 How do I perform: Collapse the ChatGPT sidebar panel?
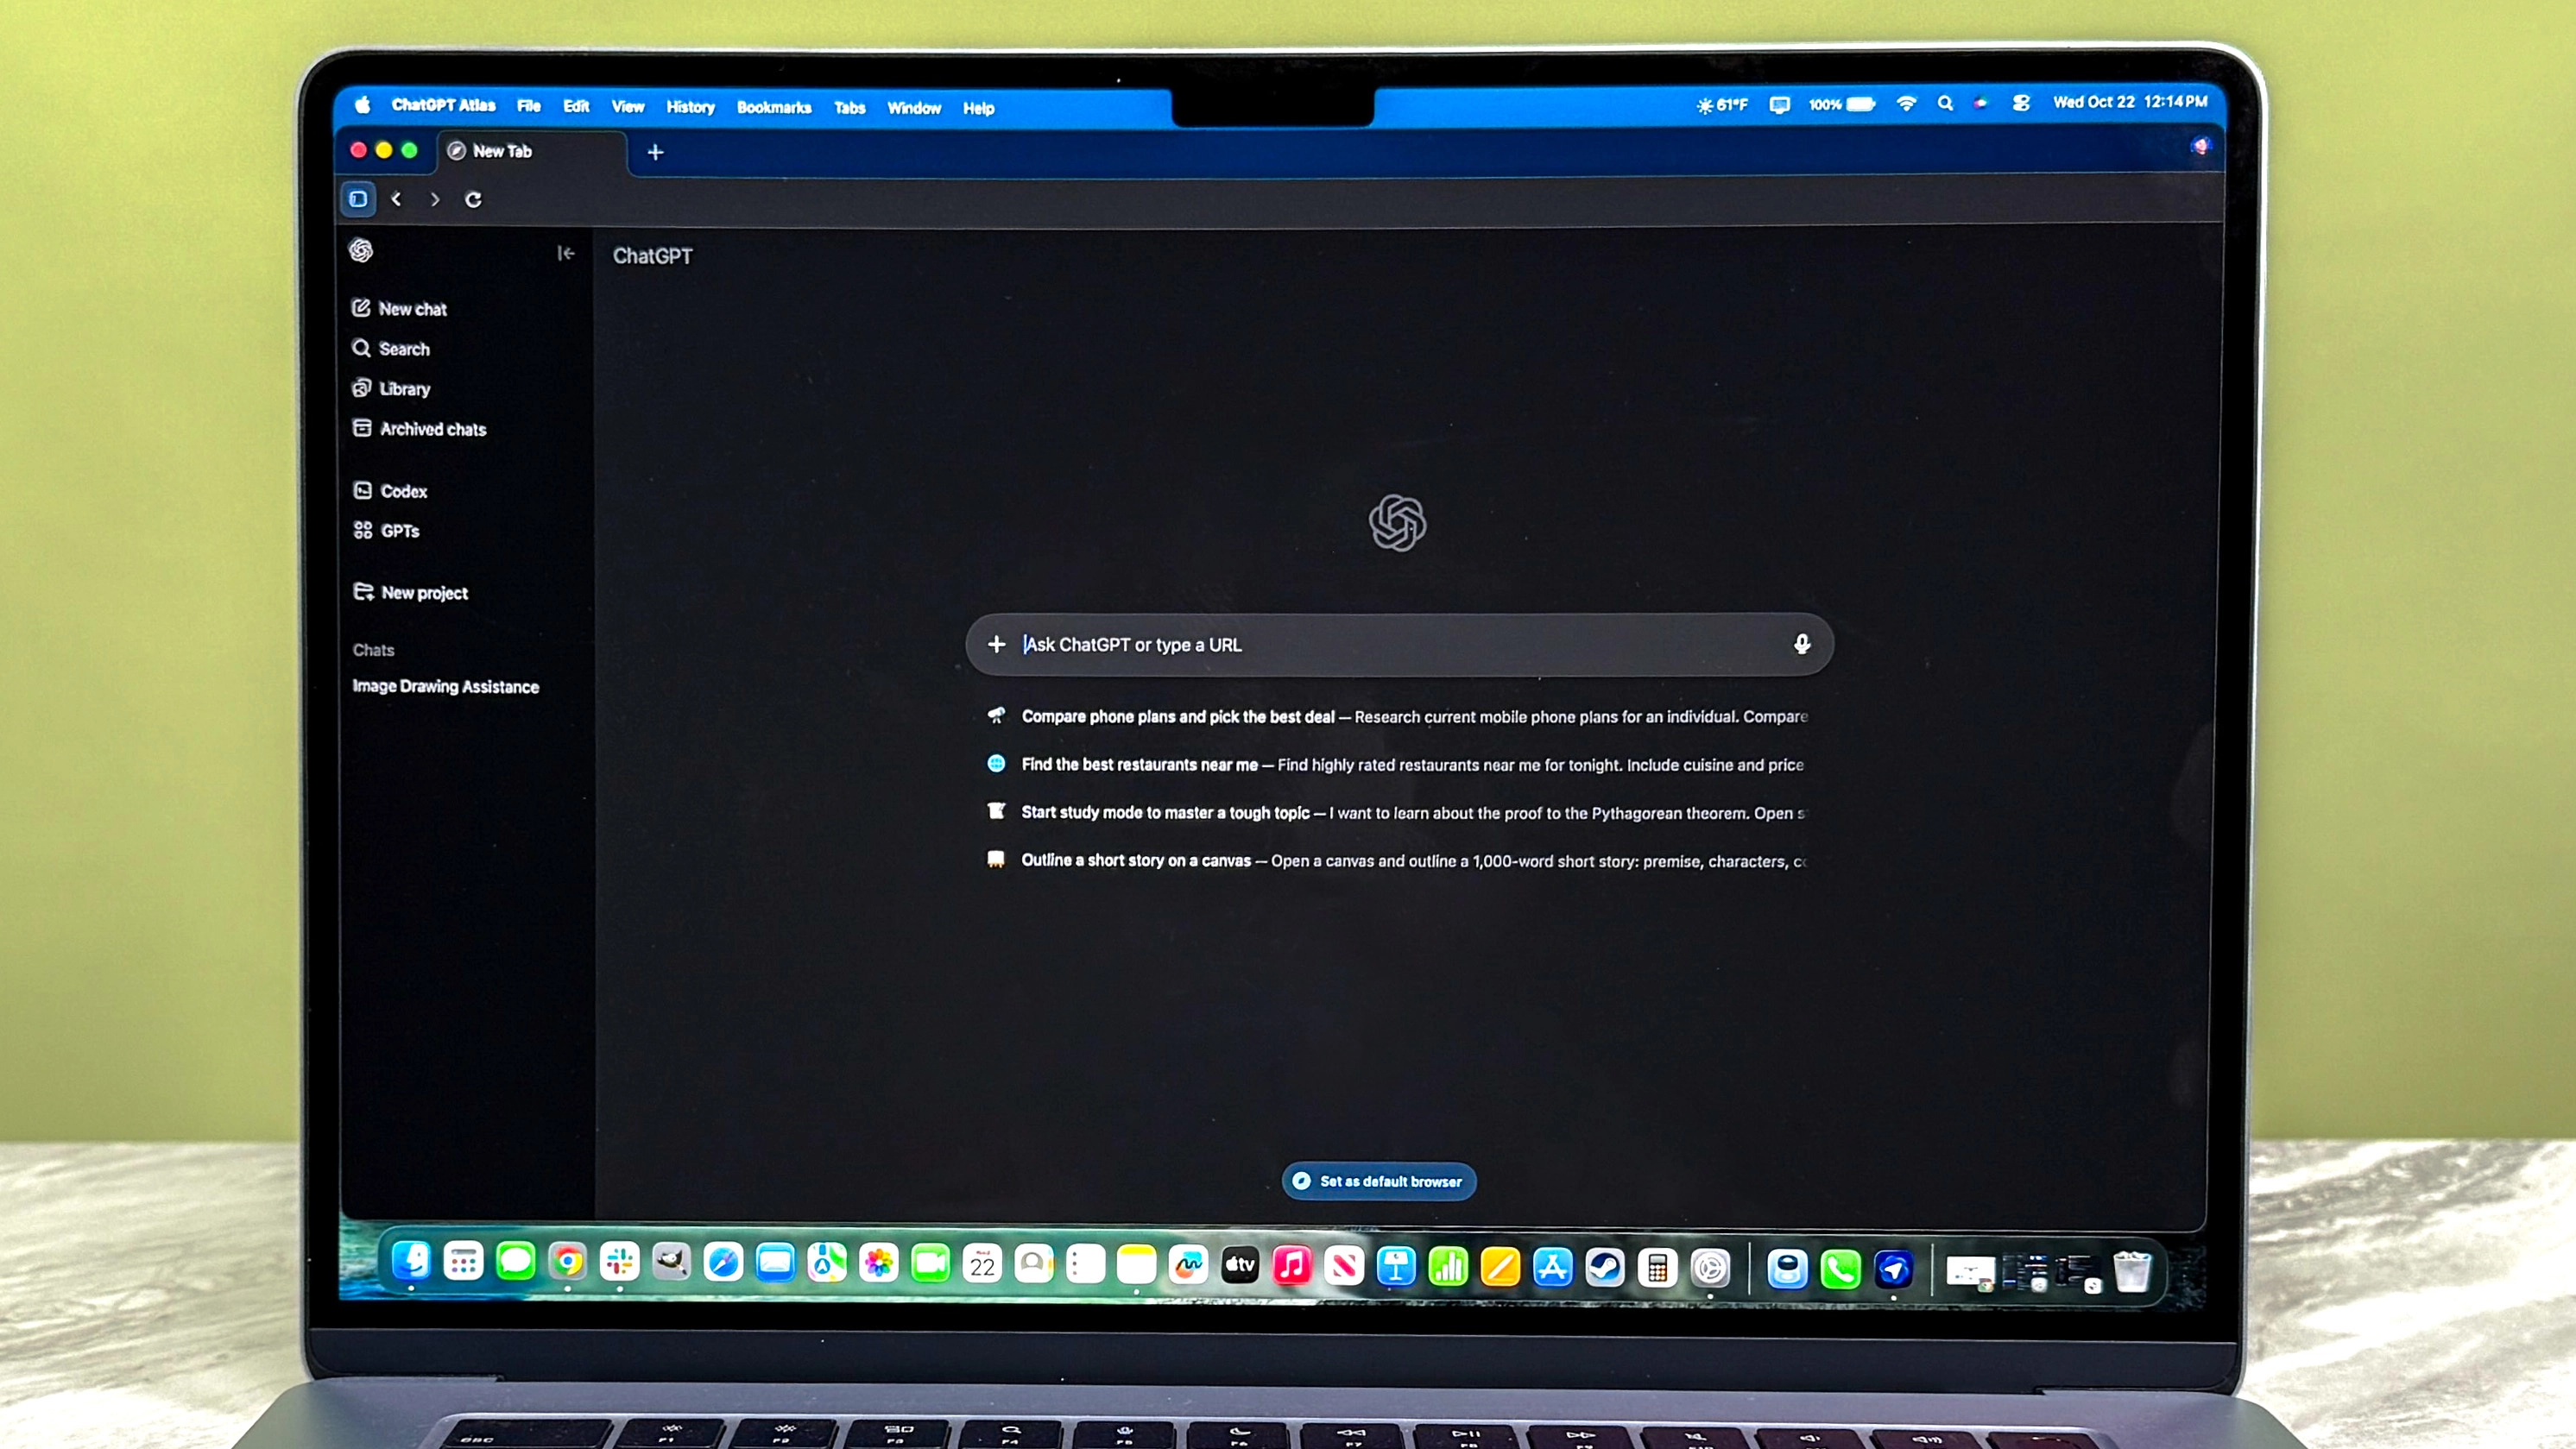(x=566, y=254)
